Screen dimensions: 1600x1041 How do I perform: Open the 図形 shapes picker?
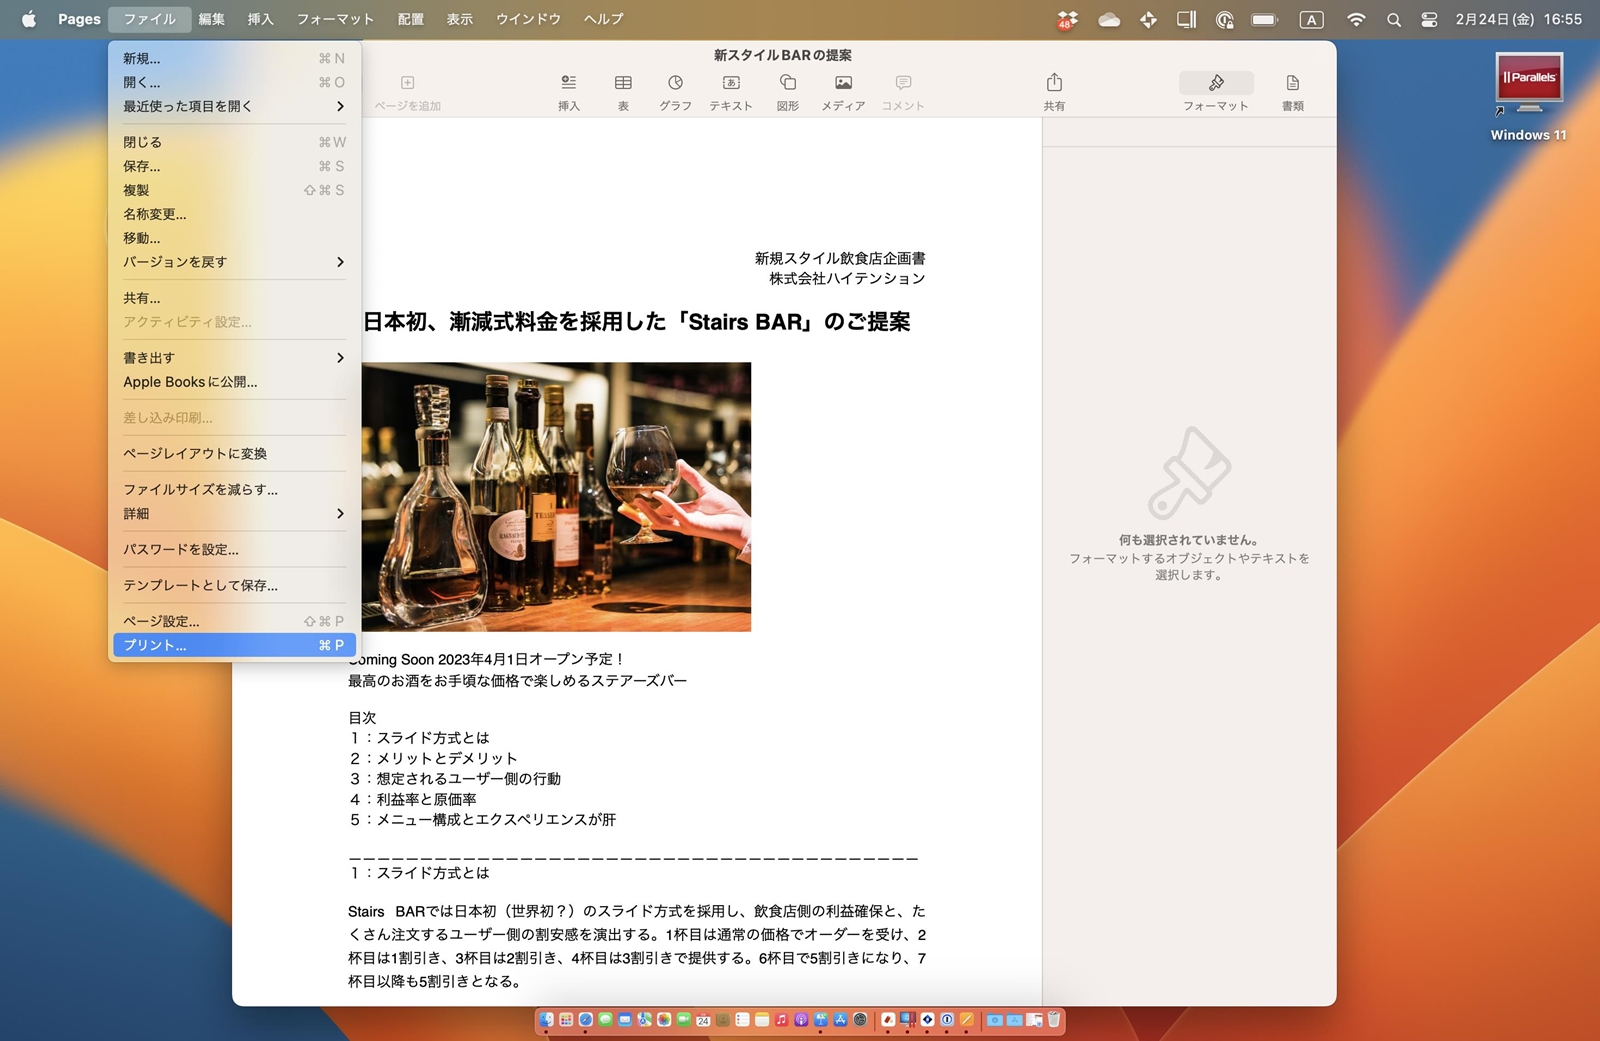pyautogui.click(x=788, y=91)
